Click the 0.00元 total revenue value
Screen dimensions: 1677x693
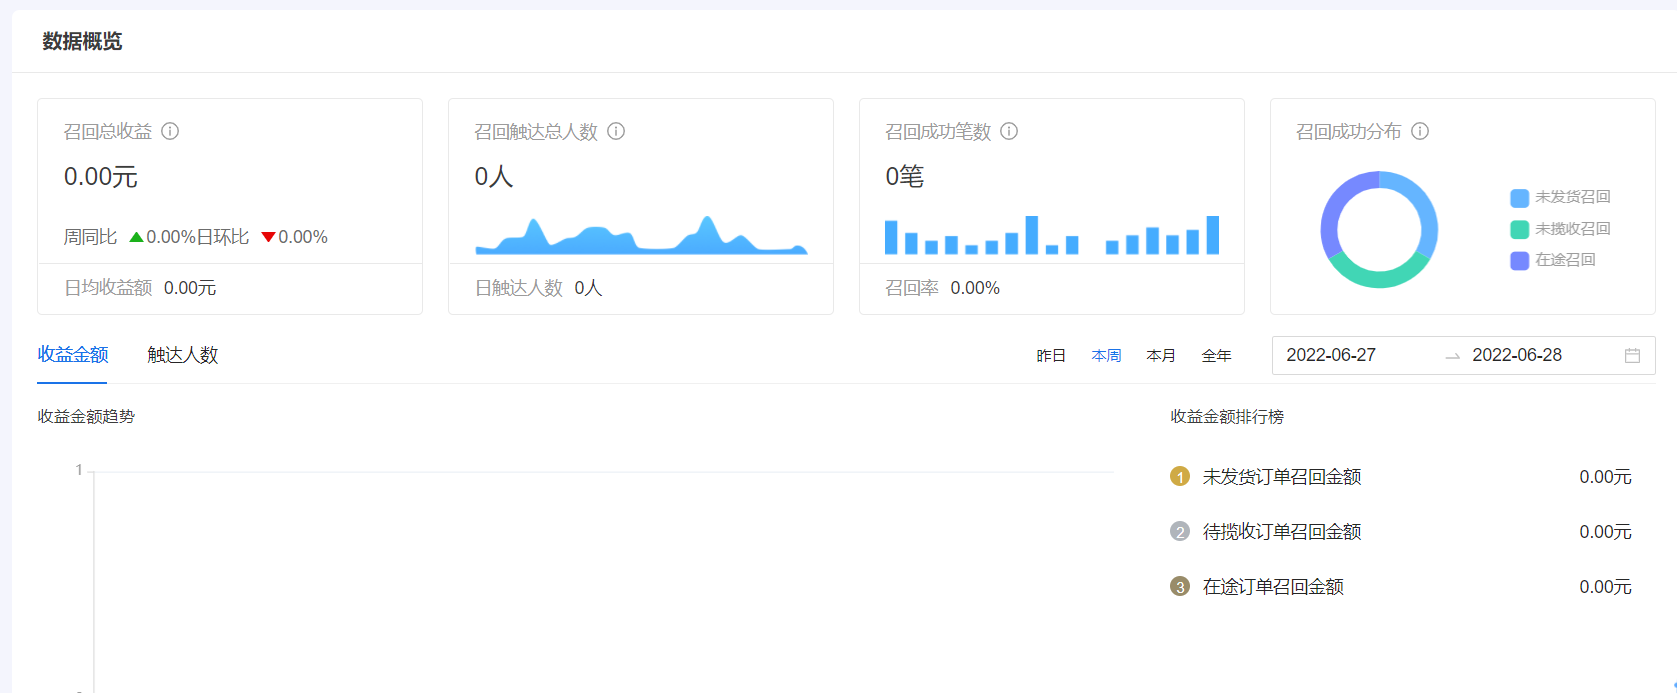click(x=101, y=177)
